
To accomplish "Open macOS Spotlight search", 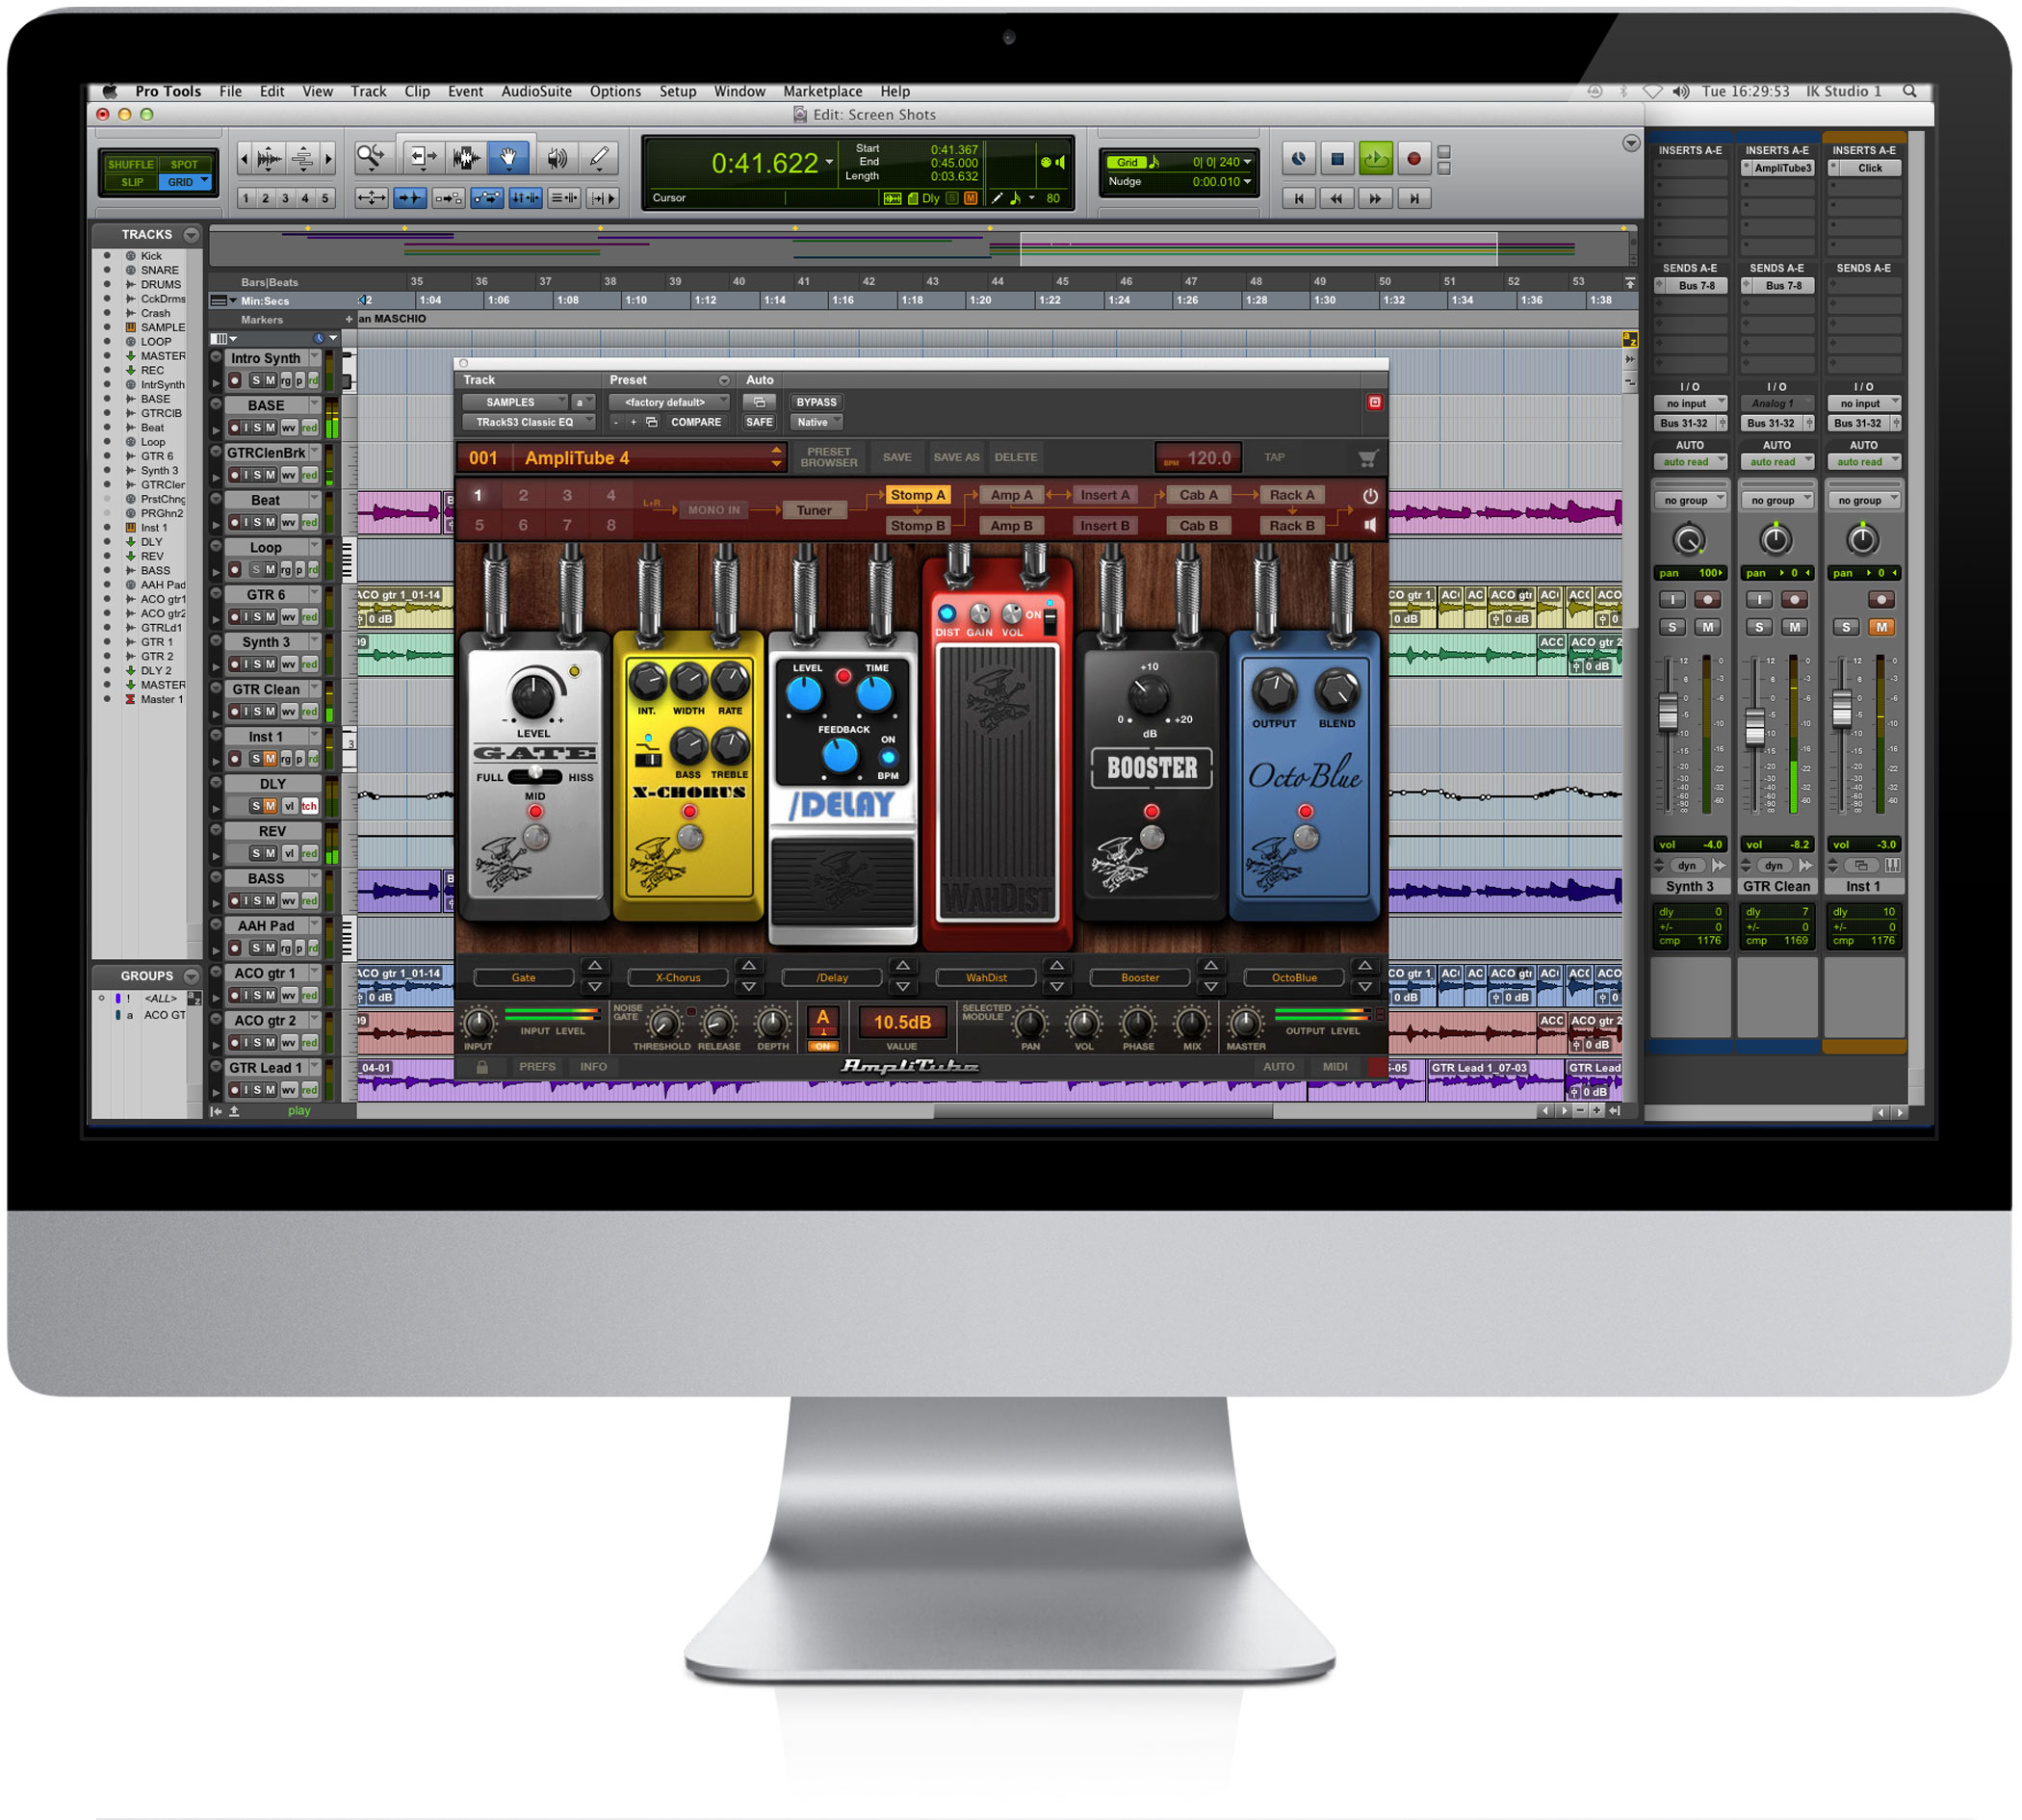I will click(x=1909, y=91).
